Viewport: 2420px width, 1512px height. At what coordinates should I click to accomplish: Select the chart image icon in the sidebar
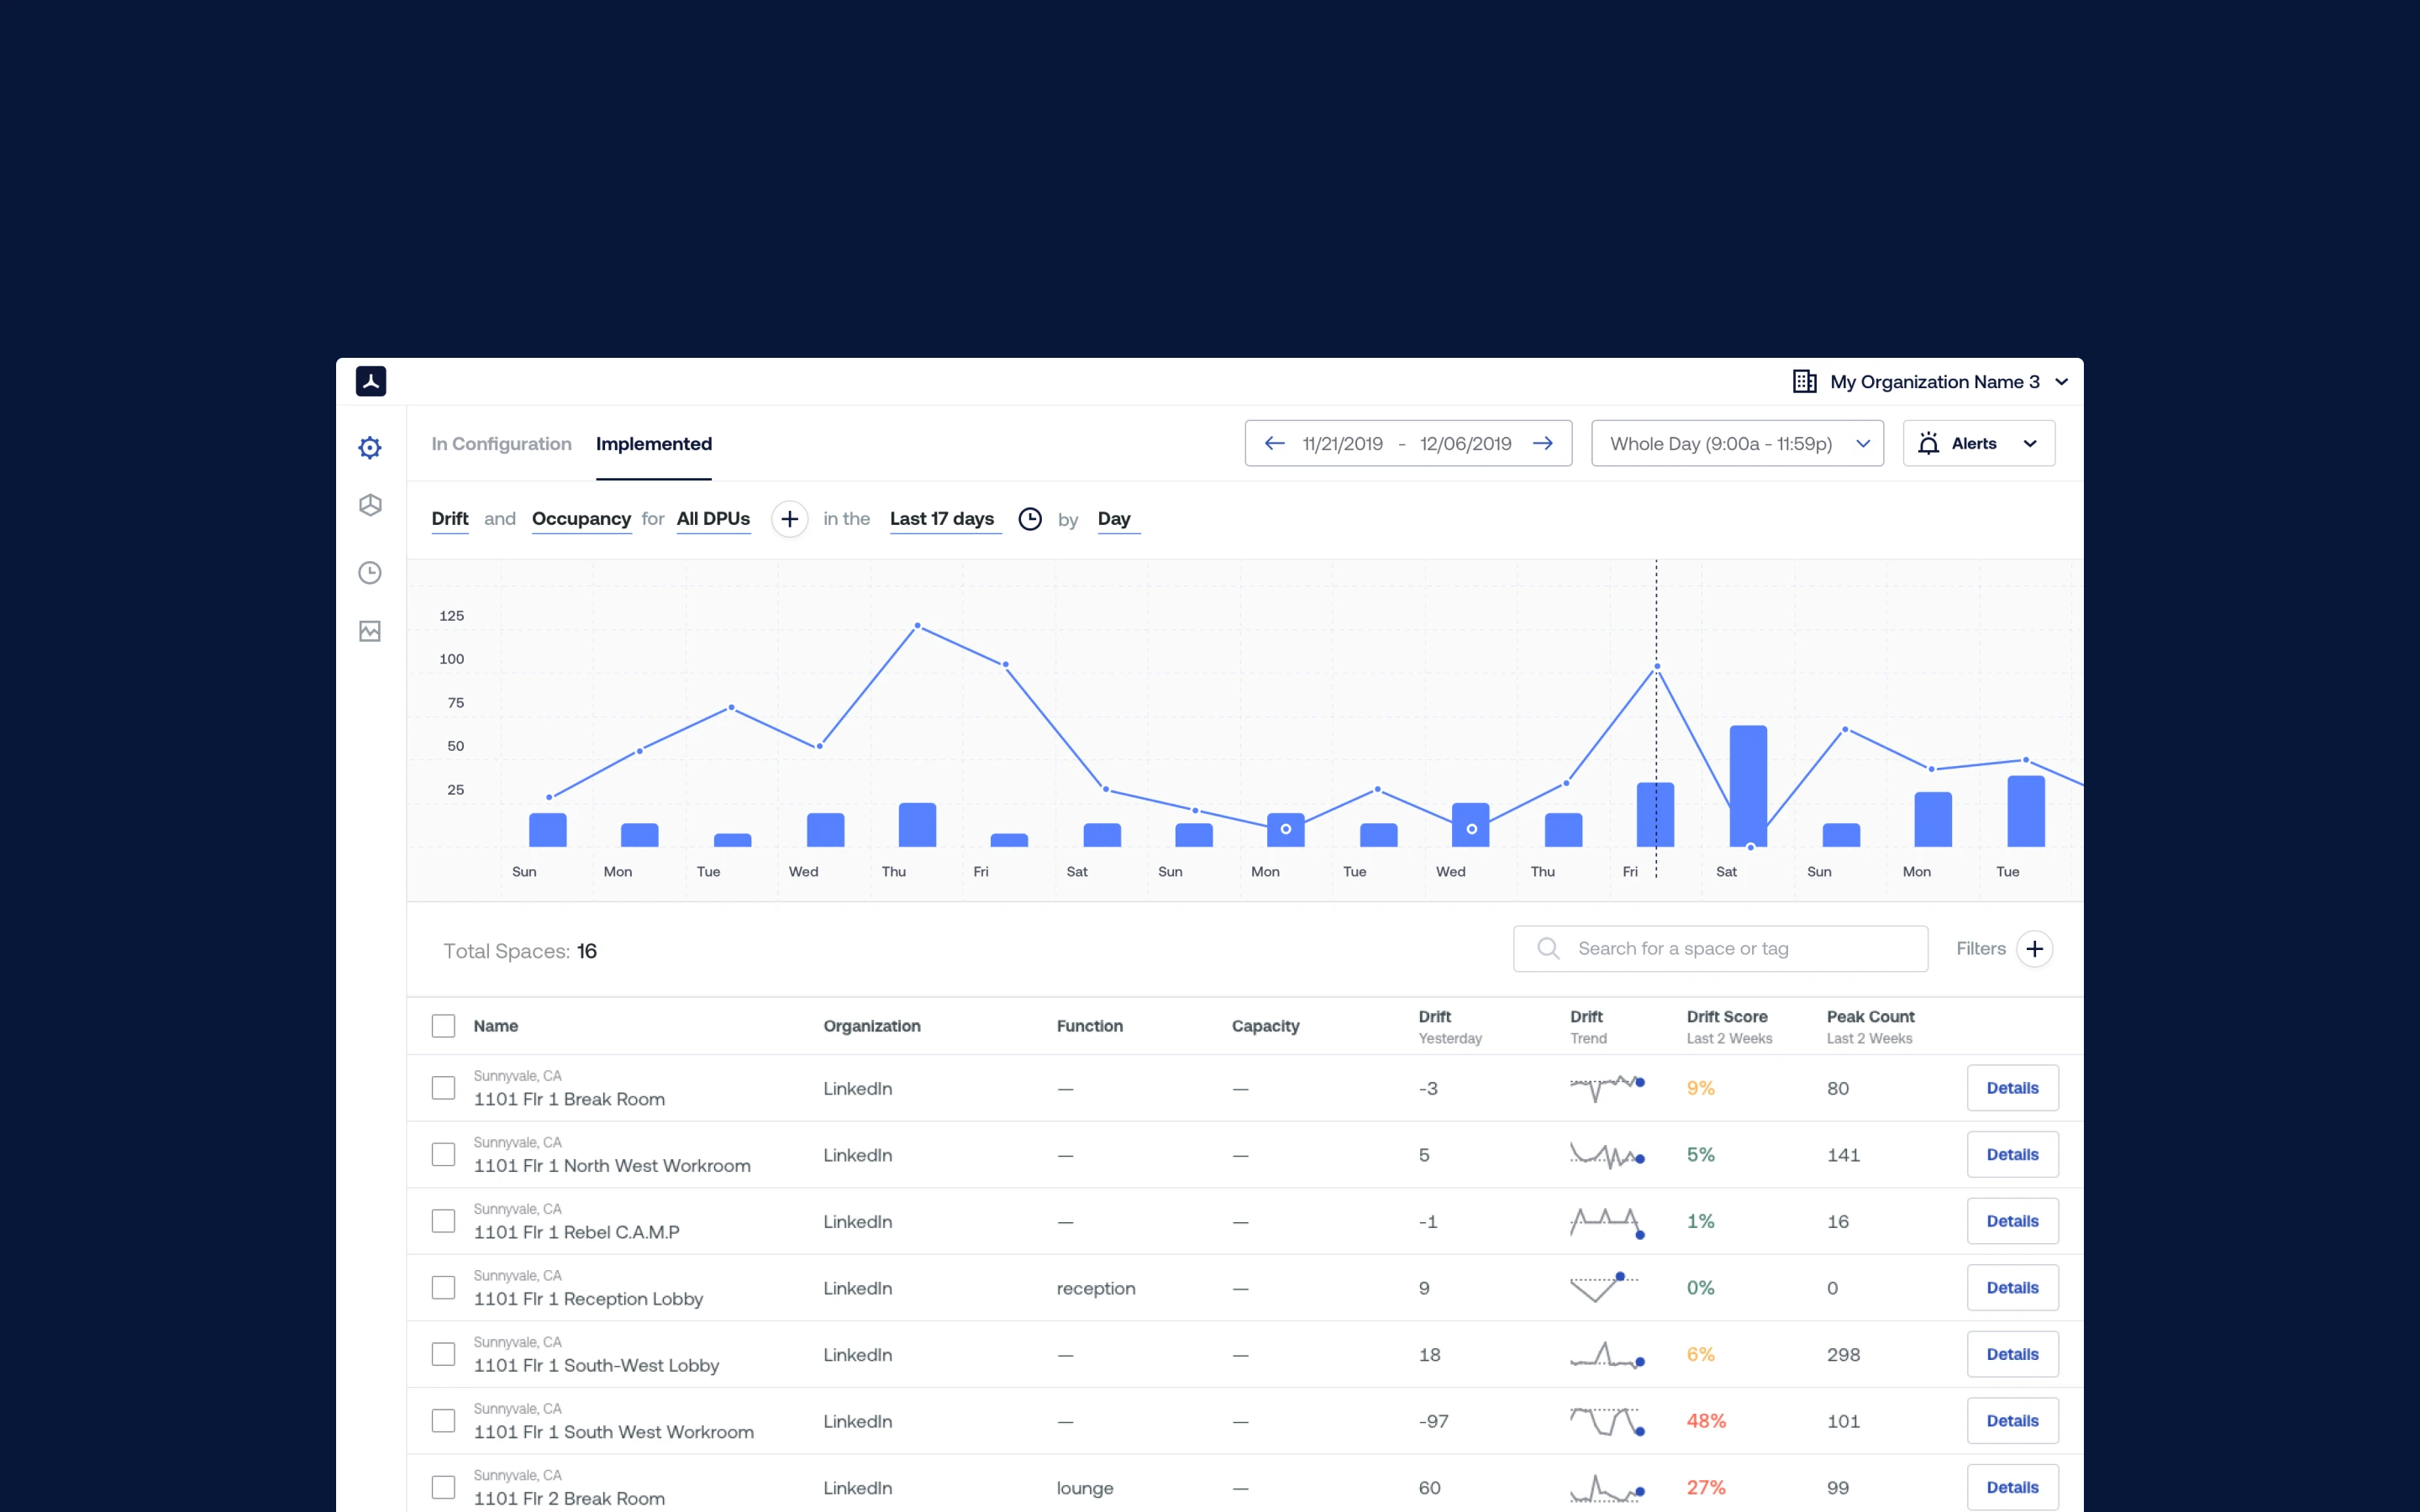point(370,631)
